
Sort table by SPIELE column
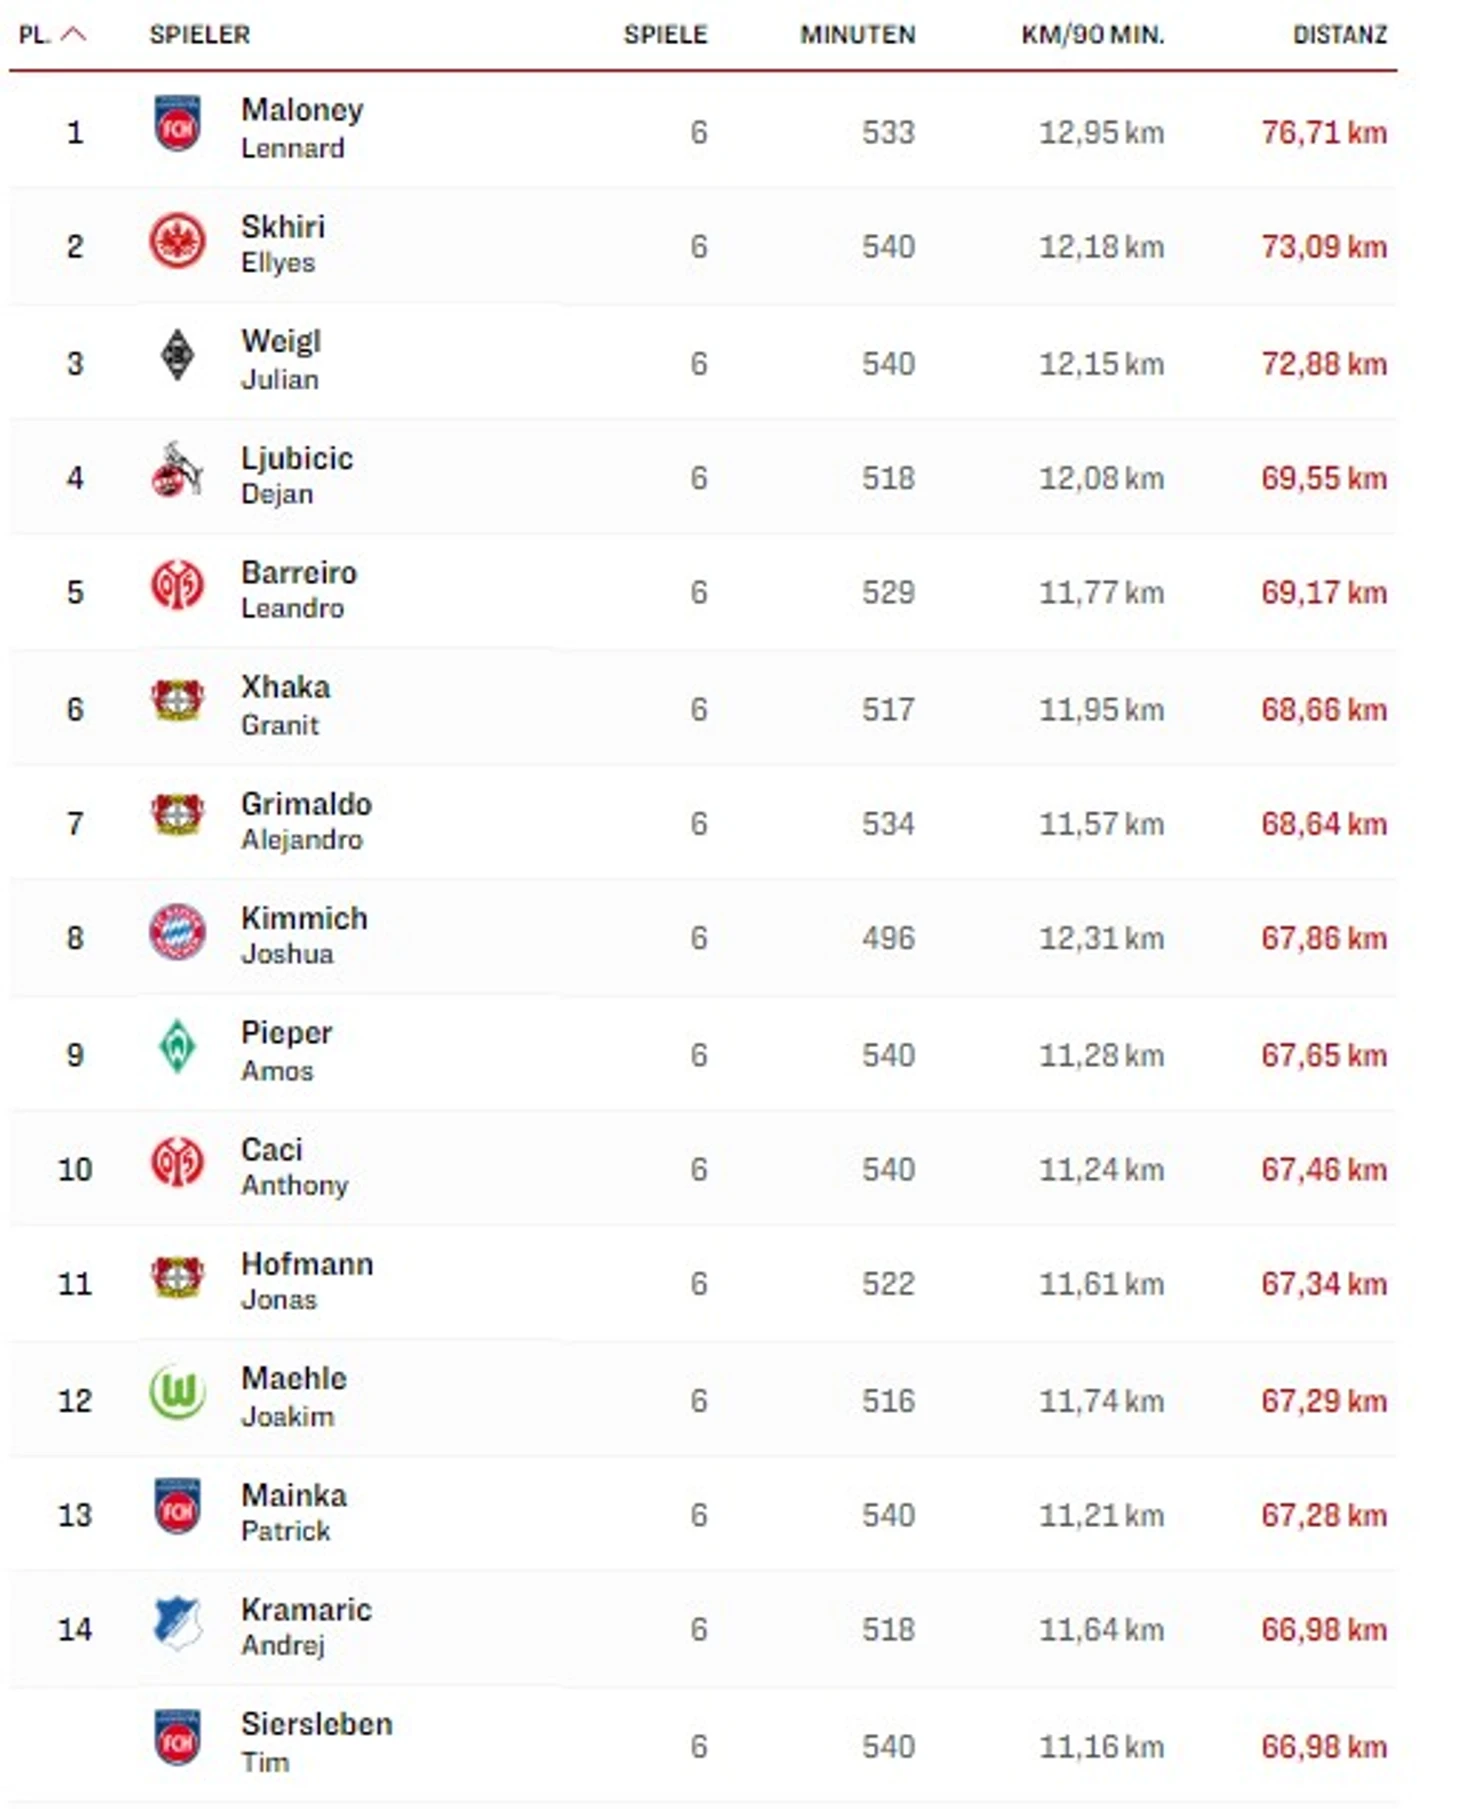665,35
